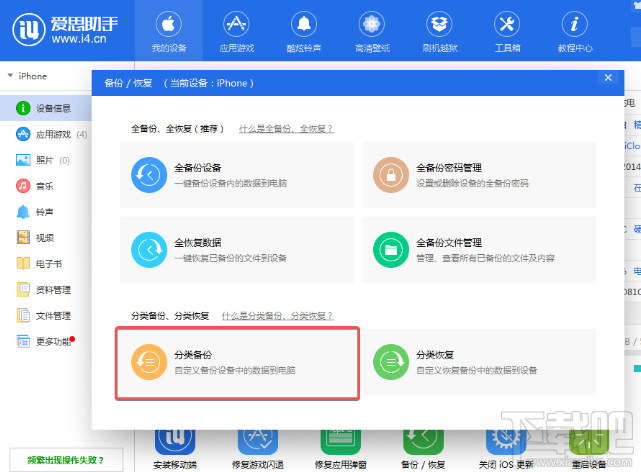Click the 全备份密码管理 lock icon

391,175
